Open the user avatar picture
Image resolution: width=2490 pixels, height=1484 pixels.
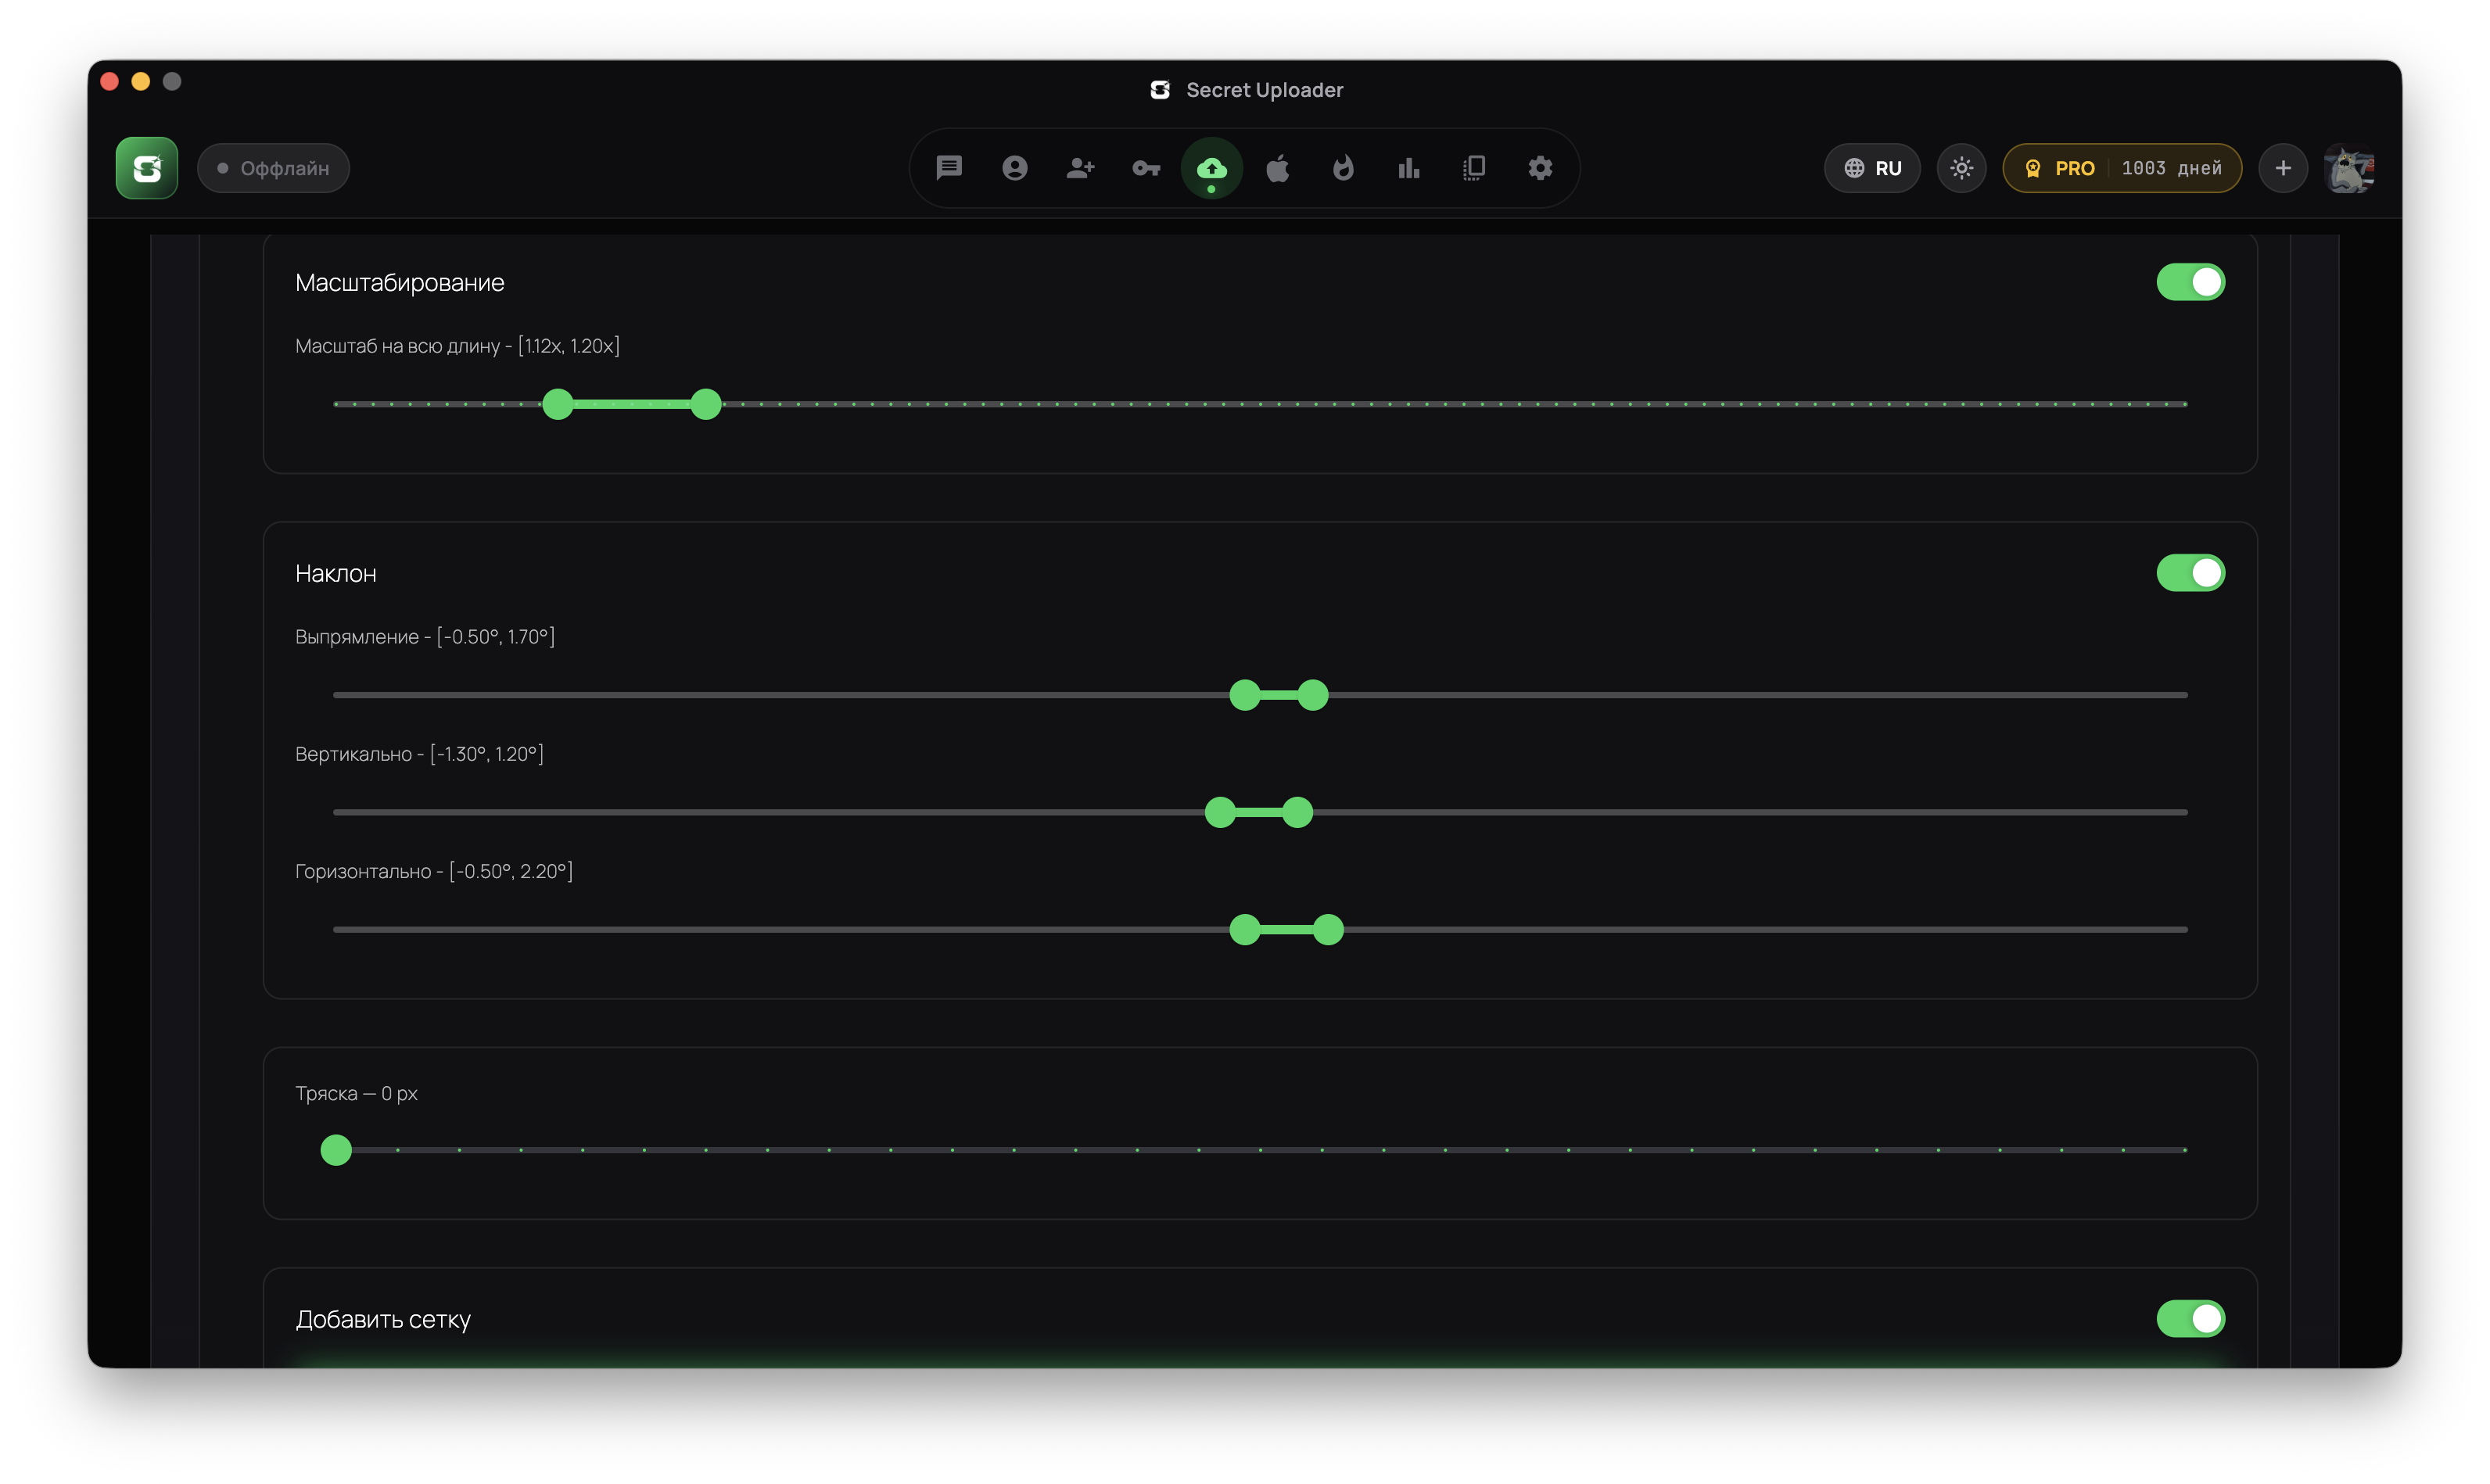[x=2349, y=168]
